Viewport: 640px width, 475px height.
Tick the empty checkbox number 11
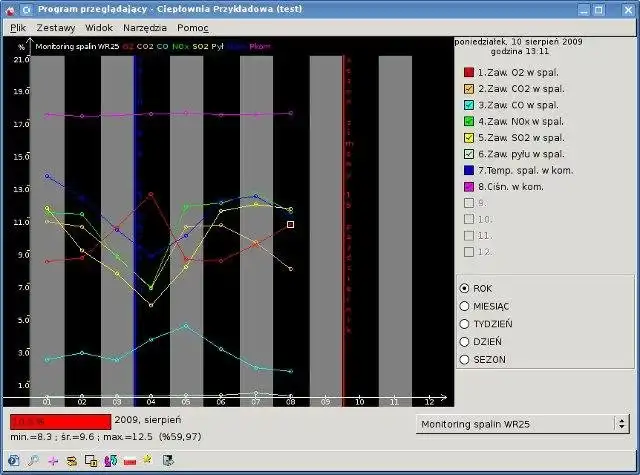click(469, 235)
